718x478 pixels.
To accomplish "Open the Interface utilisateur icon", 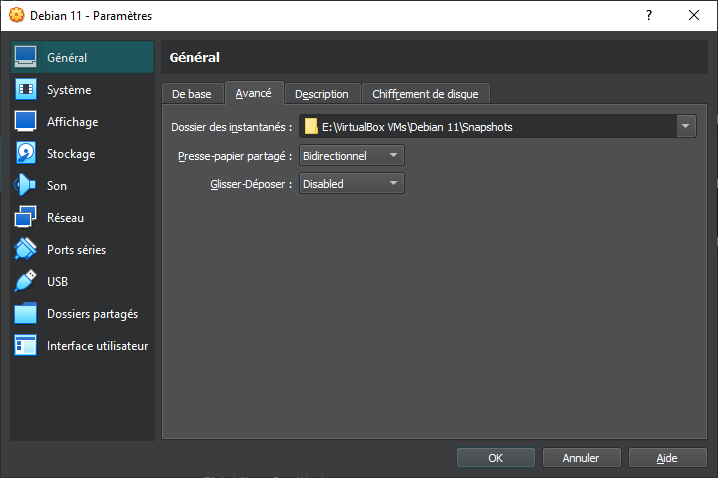I will pos(26,345).
